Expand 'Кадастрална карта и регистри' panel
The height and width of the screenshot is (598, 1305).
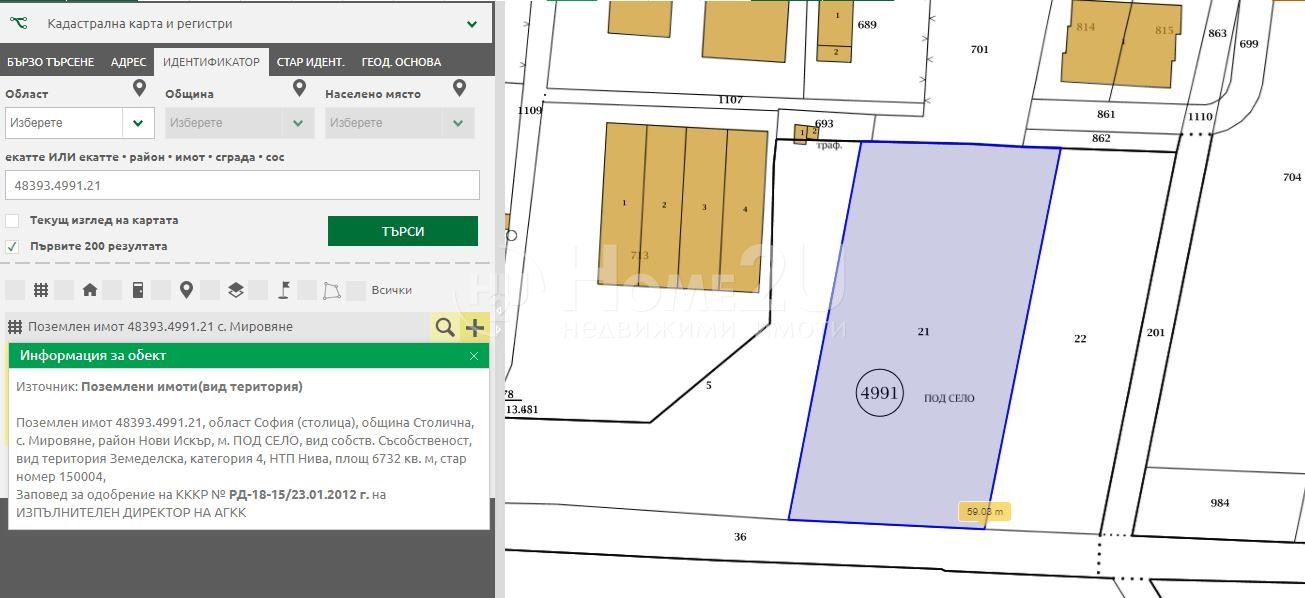coord(472,23)
